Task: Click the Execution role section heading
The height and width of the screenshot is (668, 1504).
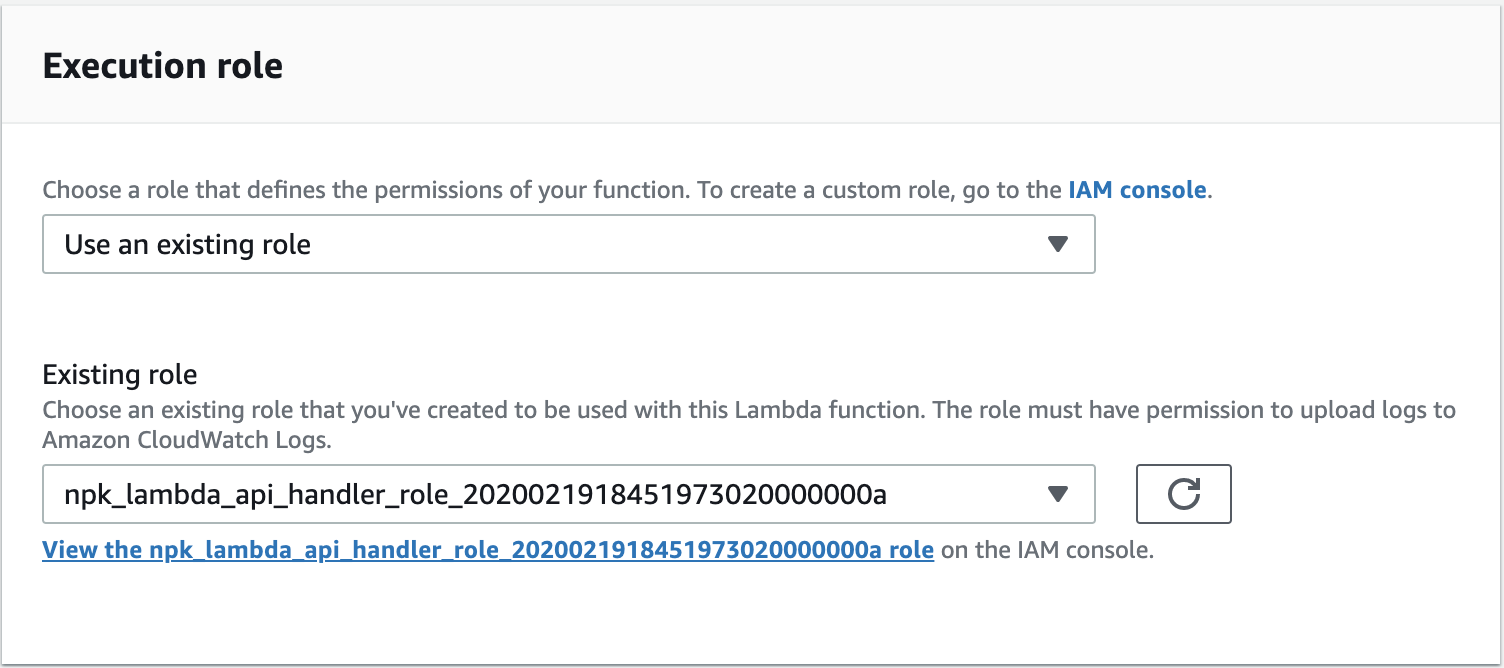Action: [x=163, y=66]
